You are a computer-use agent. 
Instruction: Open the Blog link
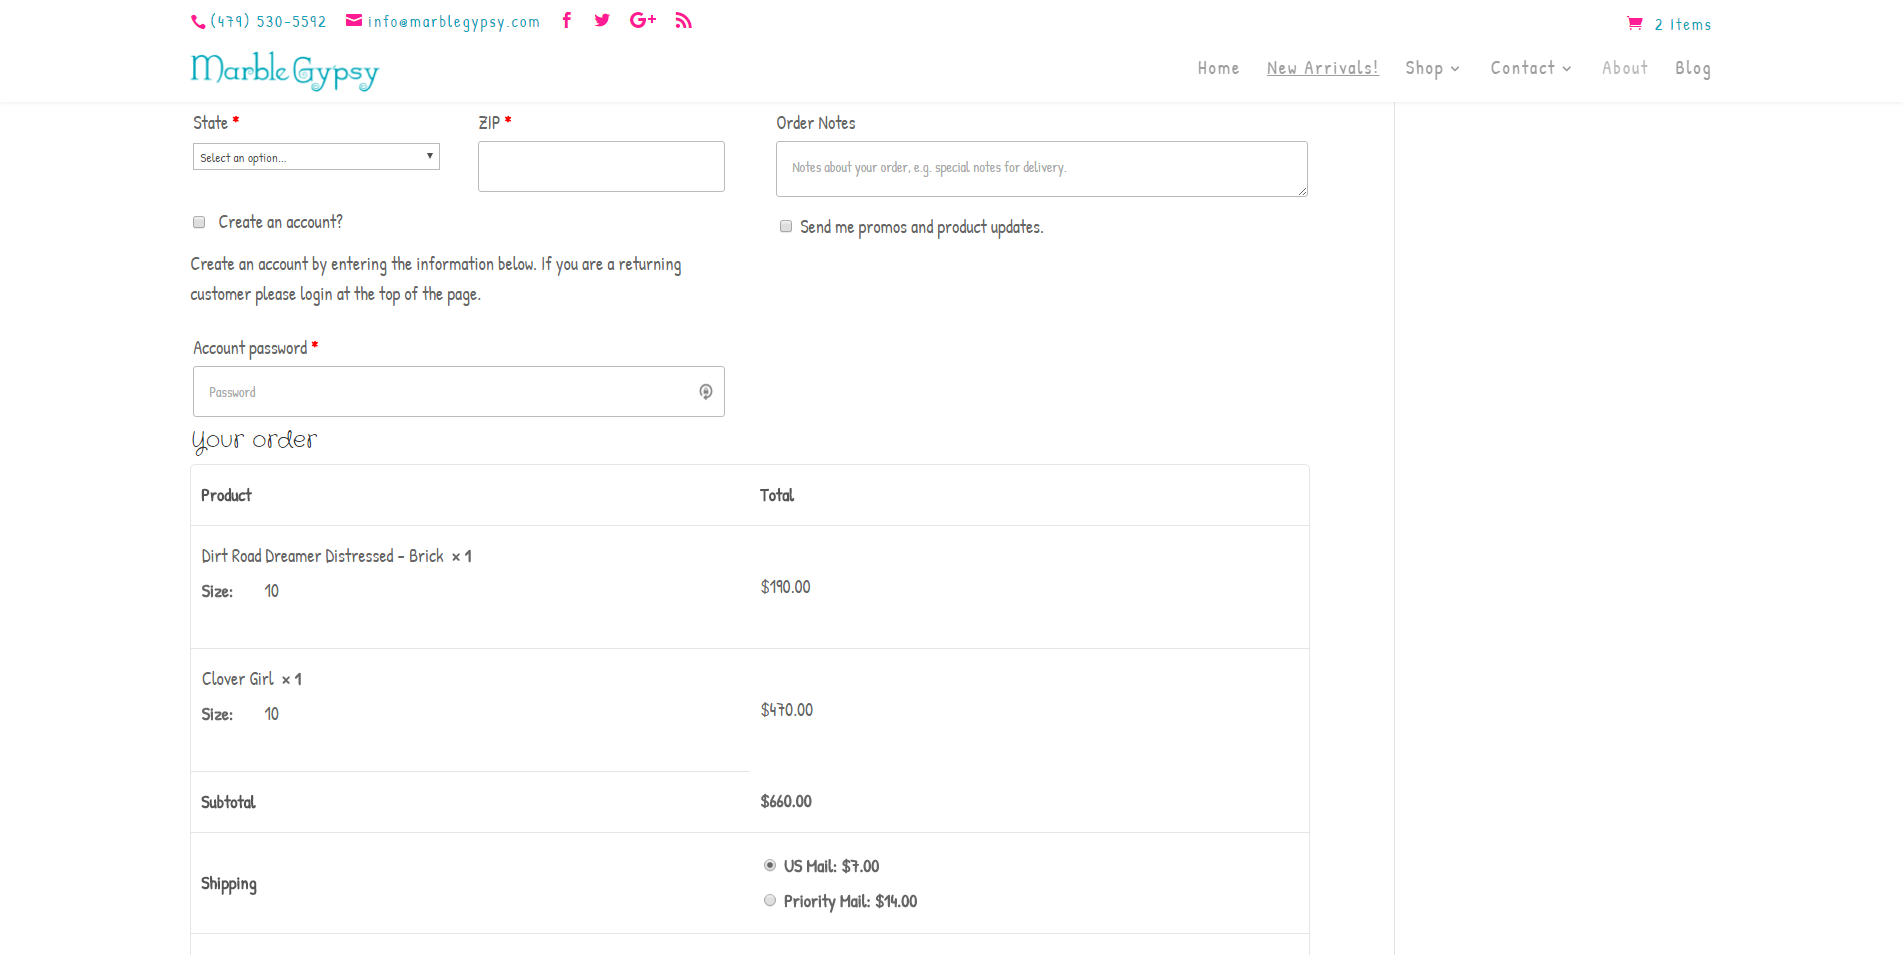click(x=1692, y=68)
